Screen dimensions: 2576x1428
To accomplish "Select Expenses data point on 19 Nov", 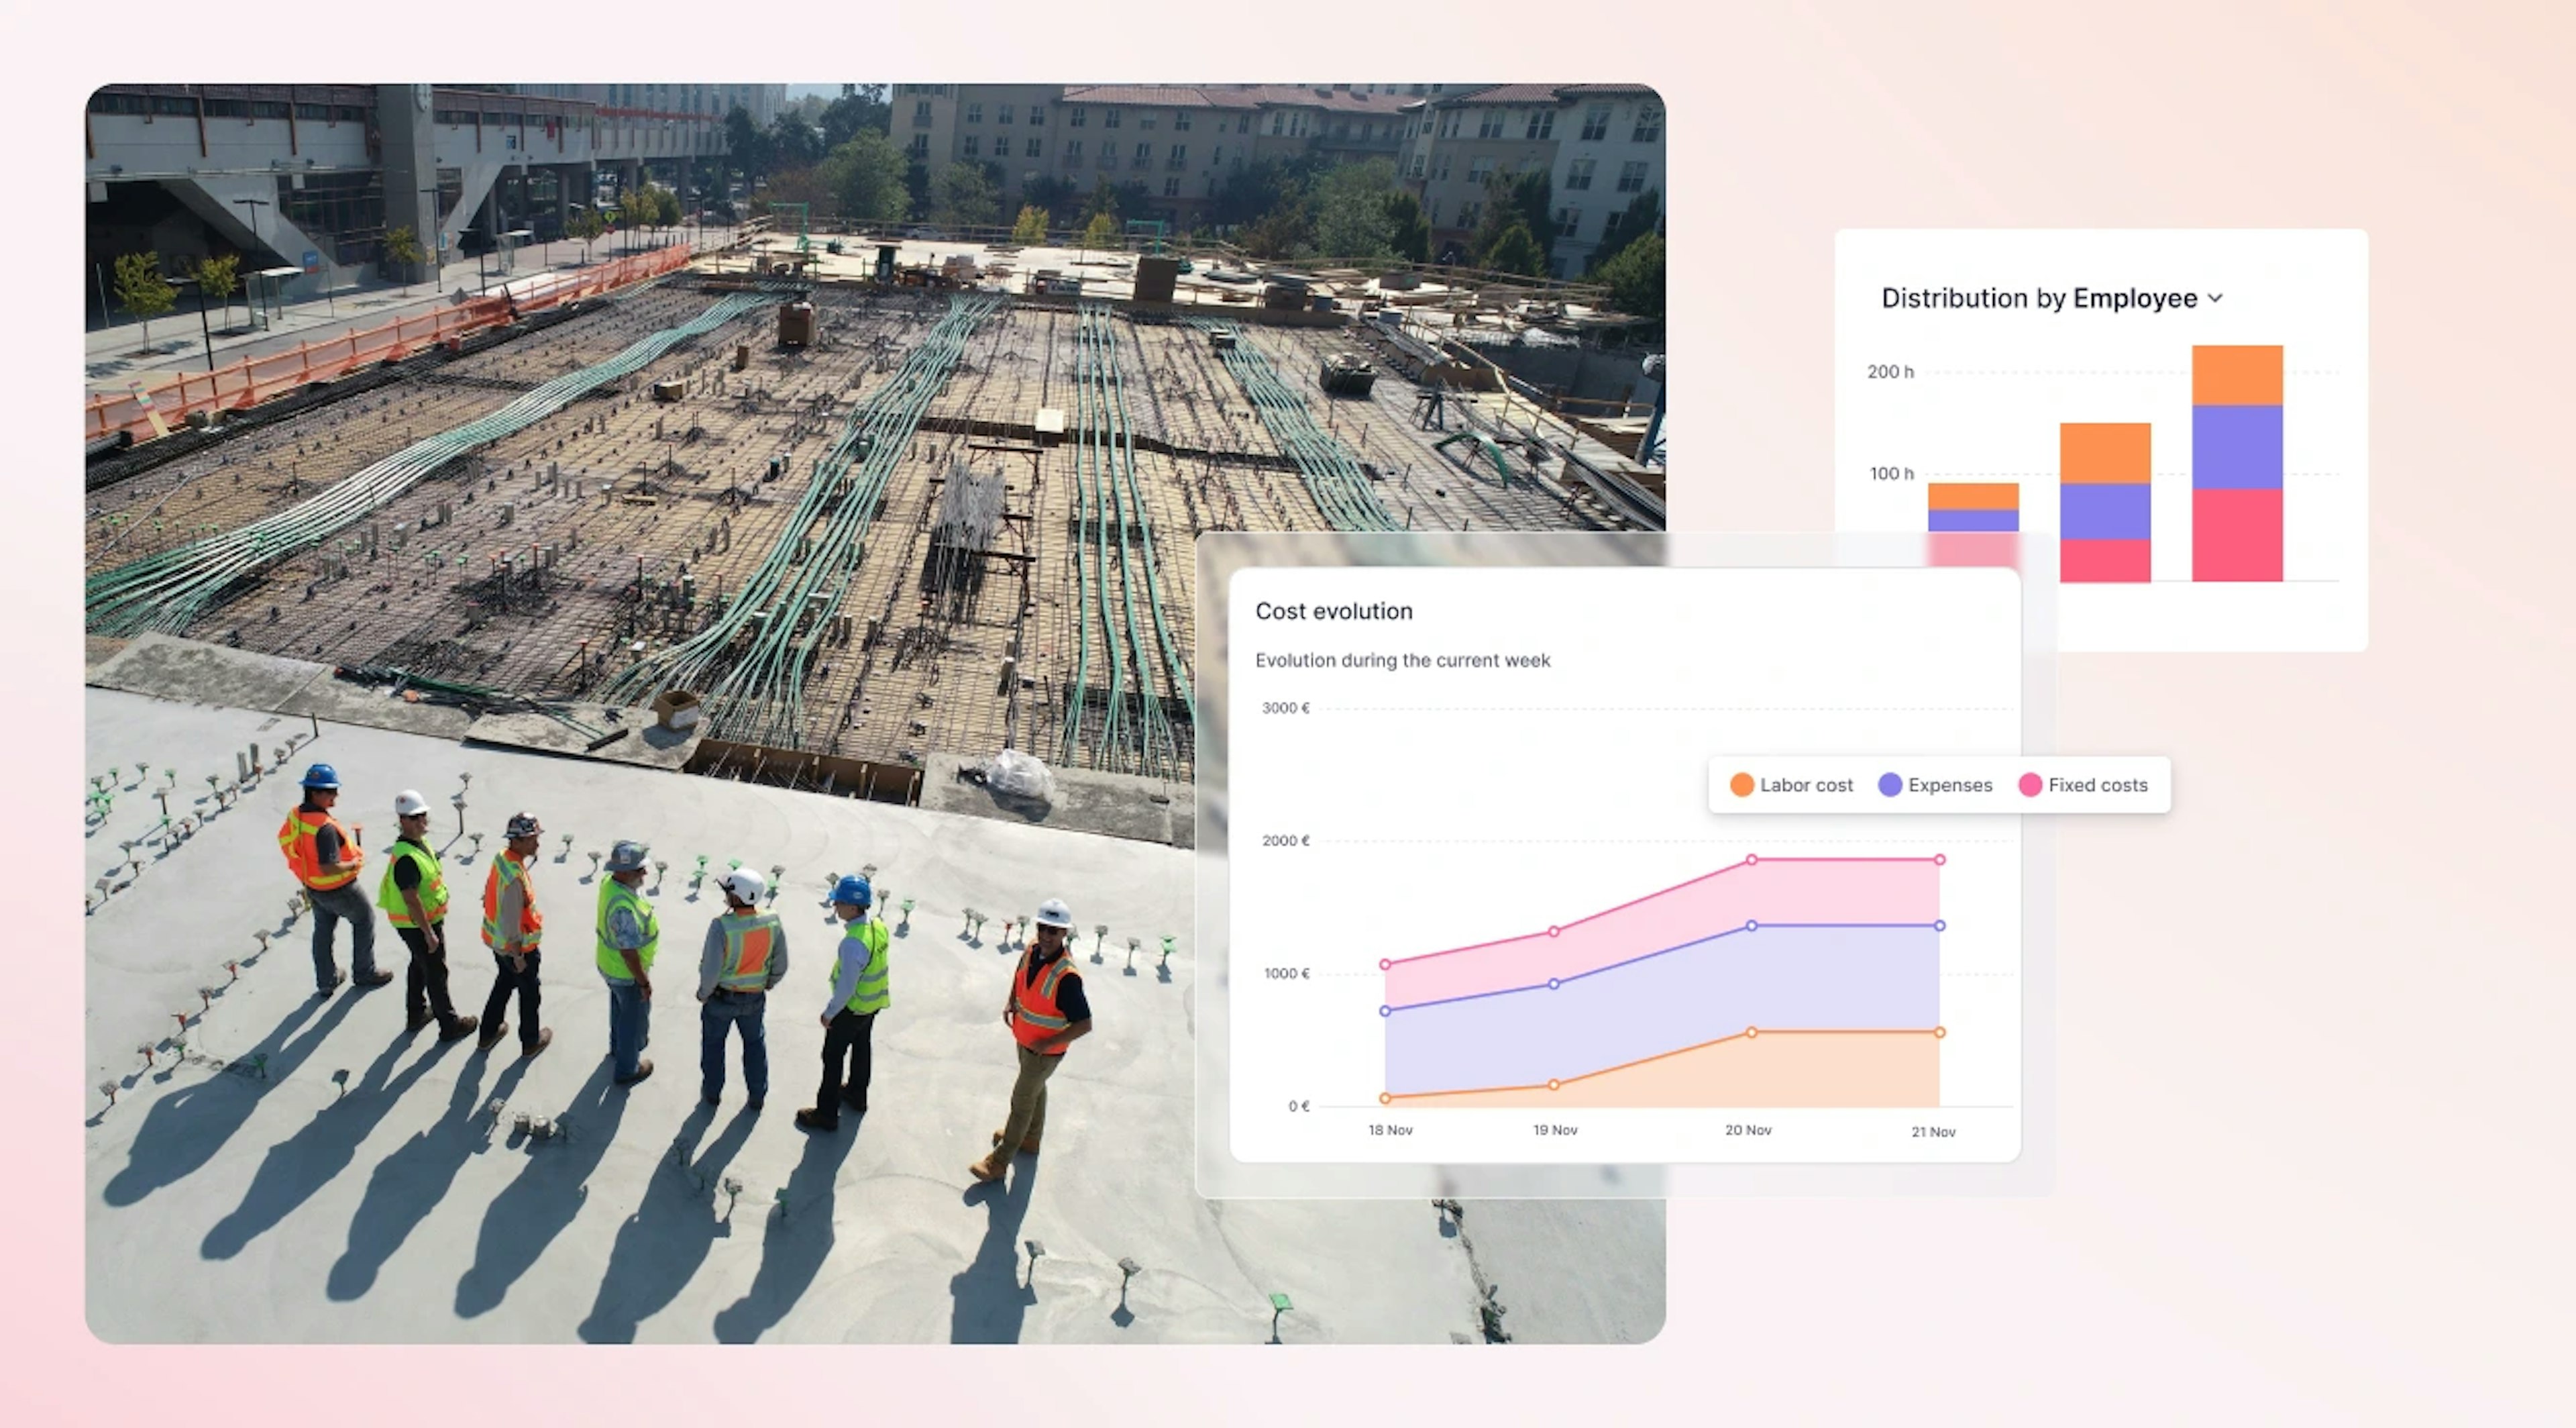I will pos(1554,984).
